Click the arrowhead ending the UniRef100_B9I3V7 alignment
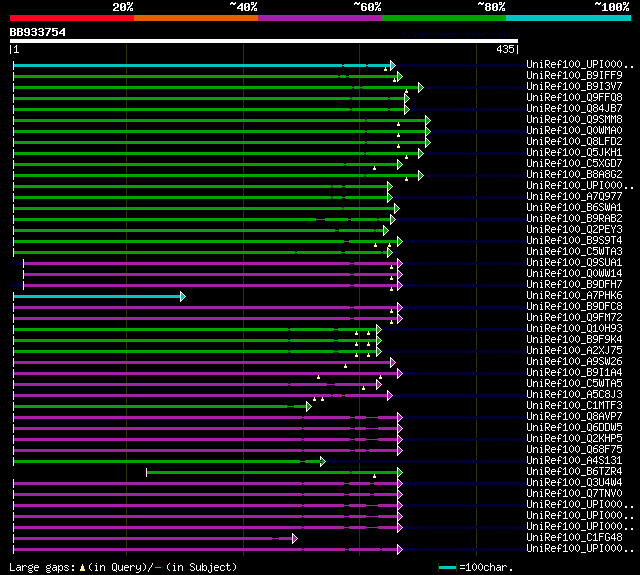Viewport: 640px width, 575px height. click(x=420, y=87)
